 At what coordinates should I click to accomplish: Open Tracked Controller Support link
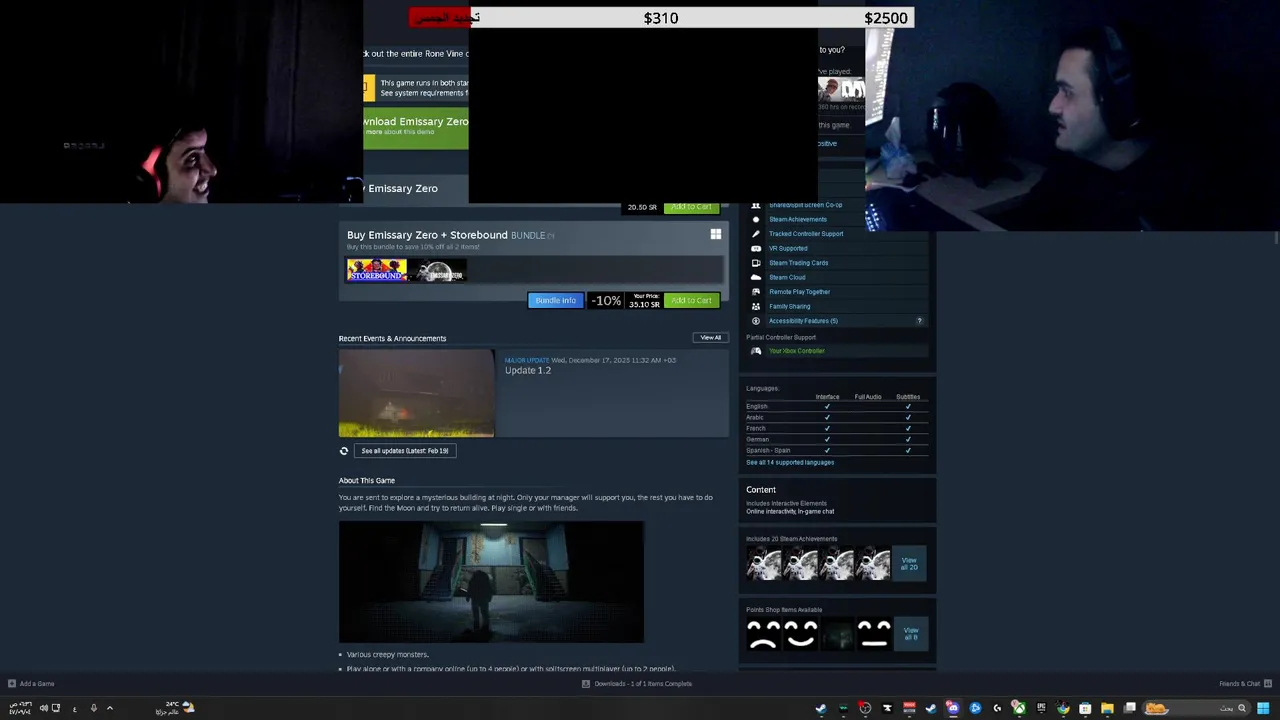point(806,234)
